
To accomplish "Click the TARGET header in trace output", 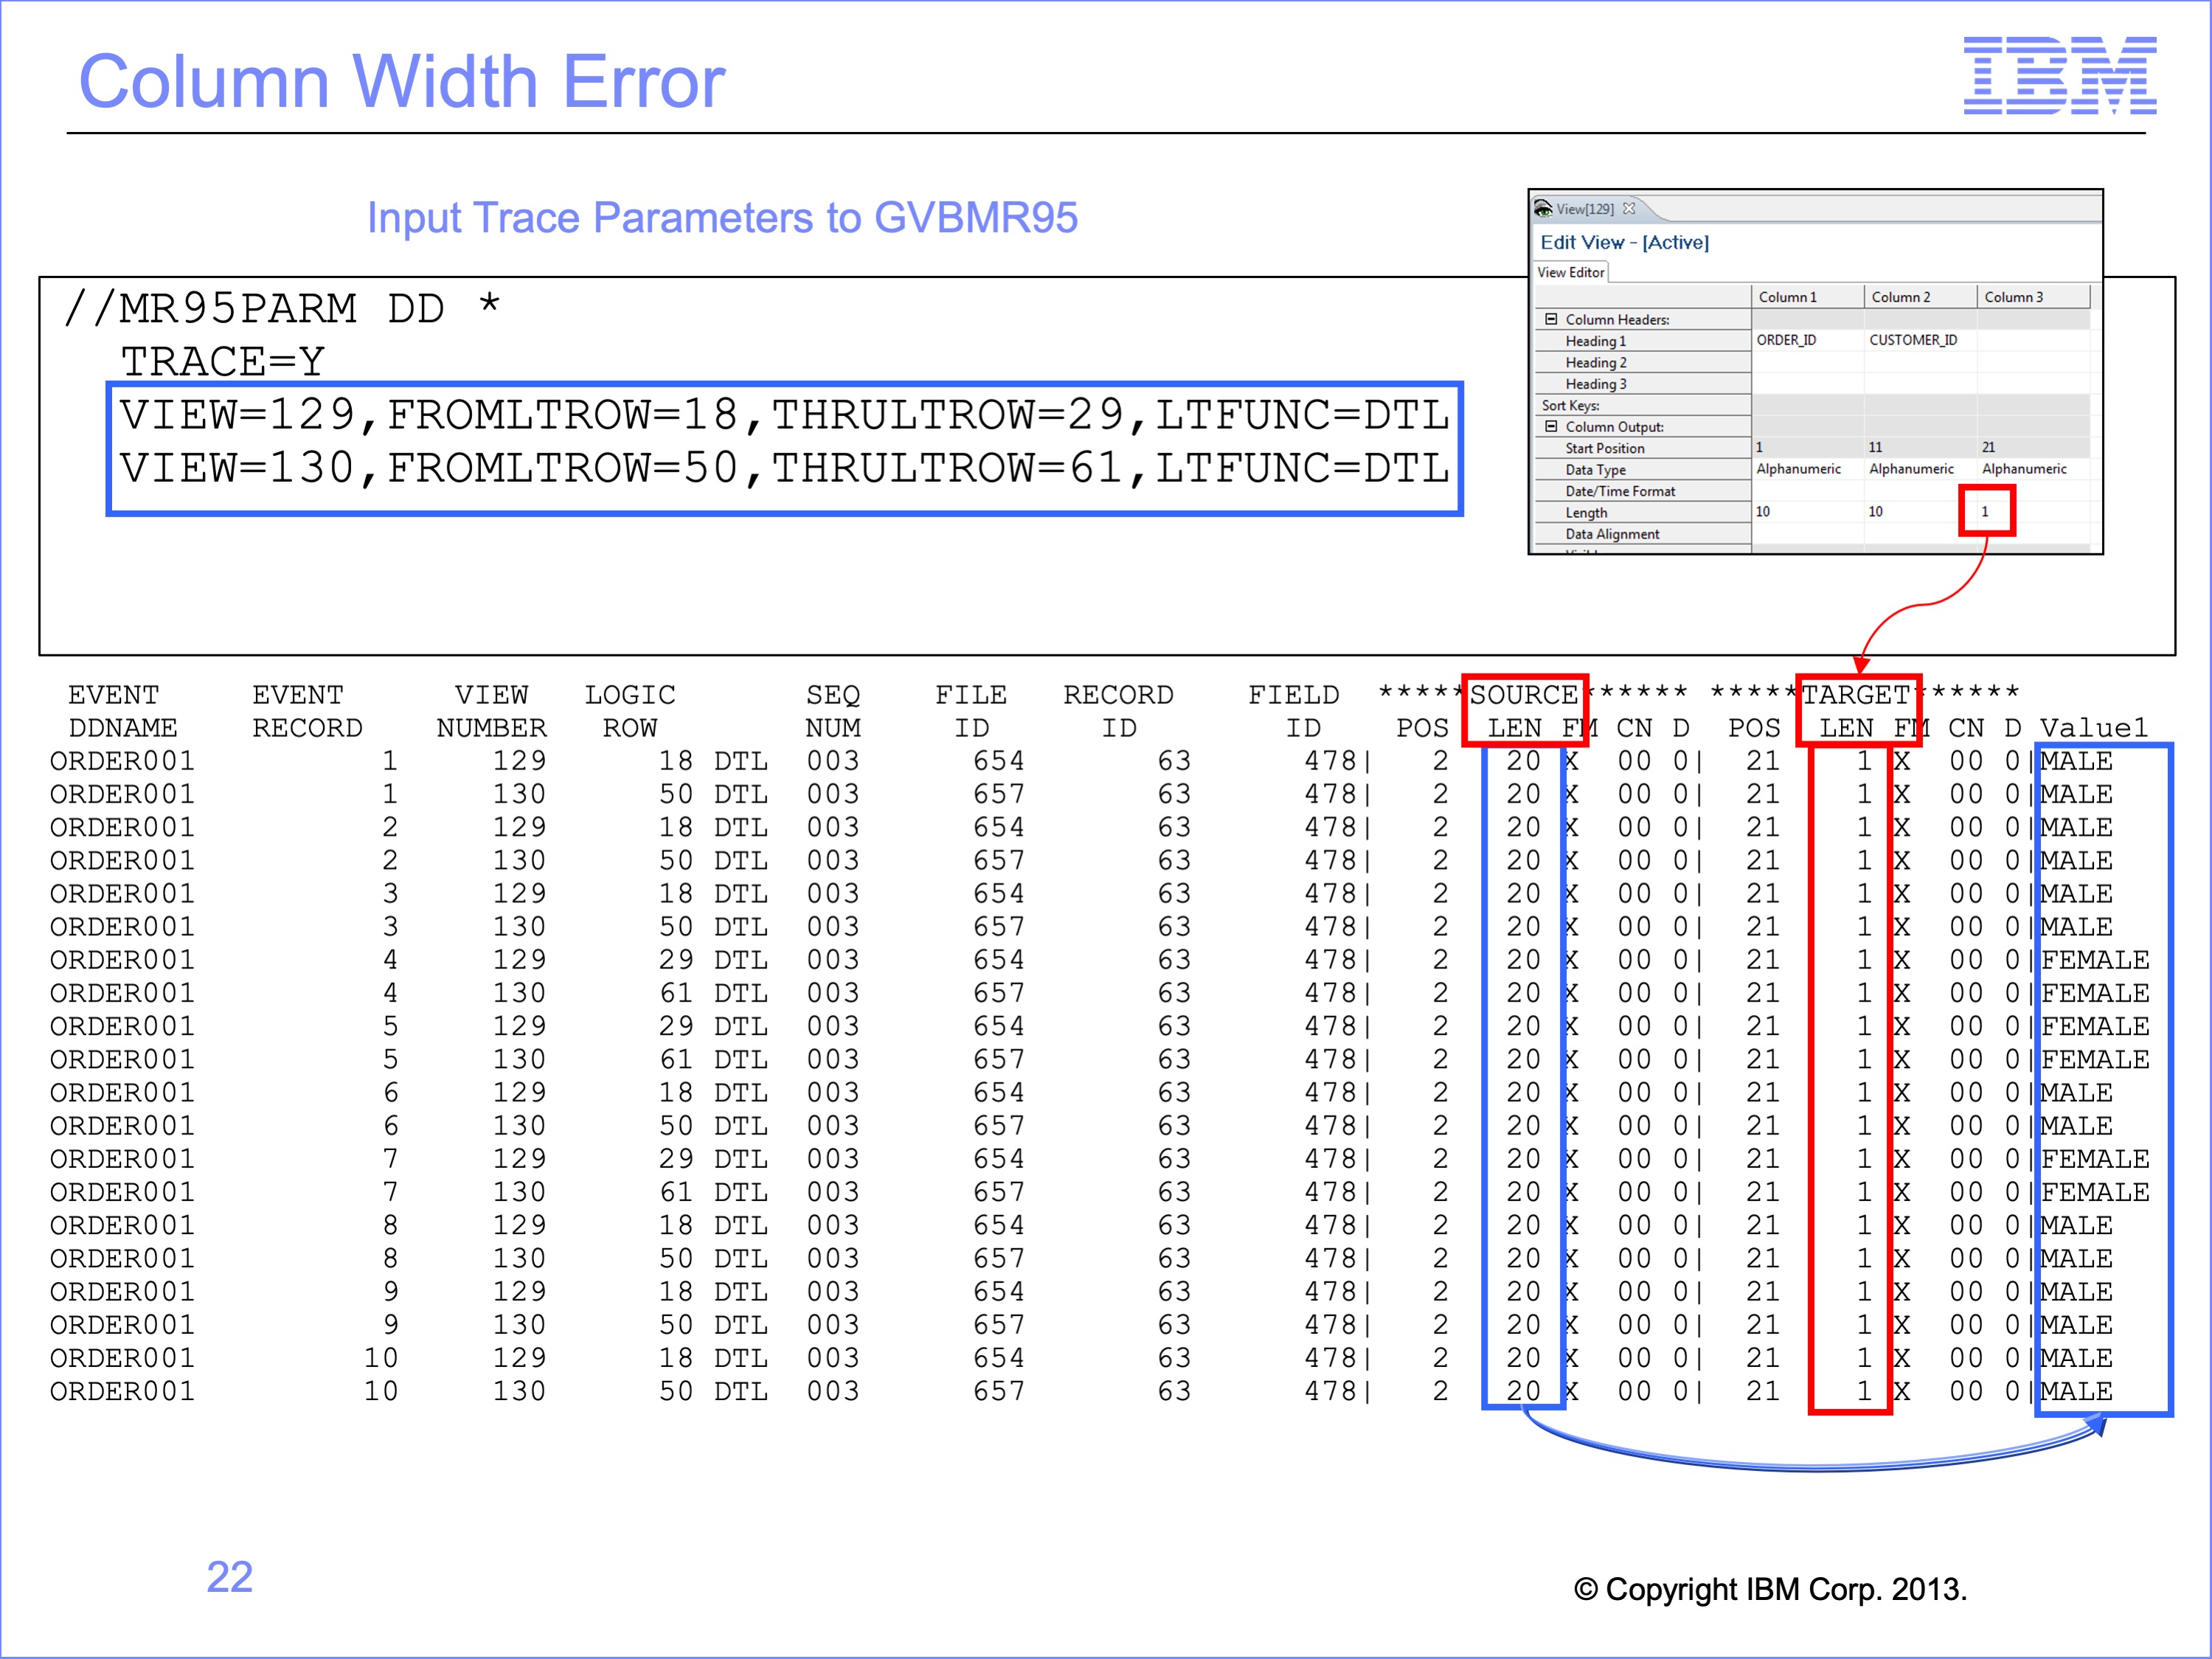I will coord(1856,695).
